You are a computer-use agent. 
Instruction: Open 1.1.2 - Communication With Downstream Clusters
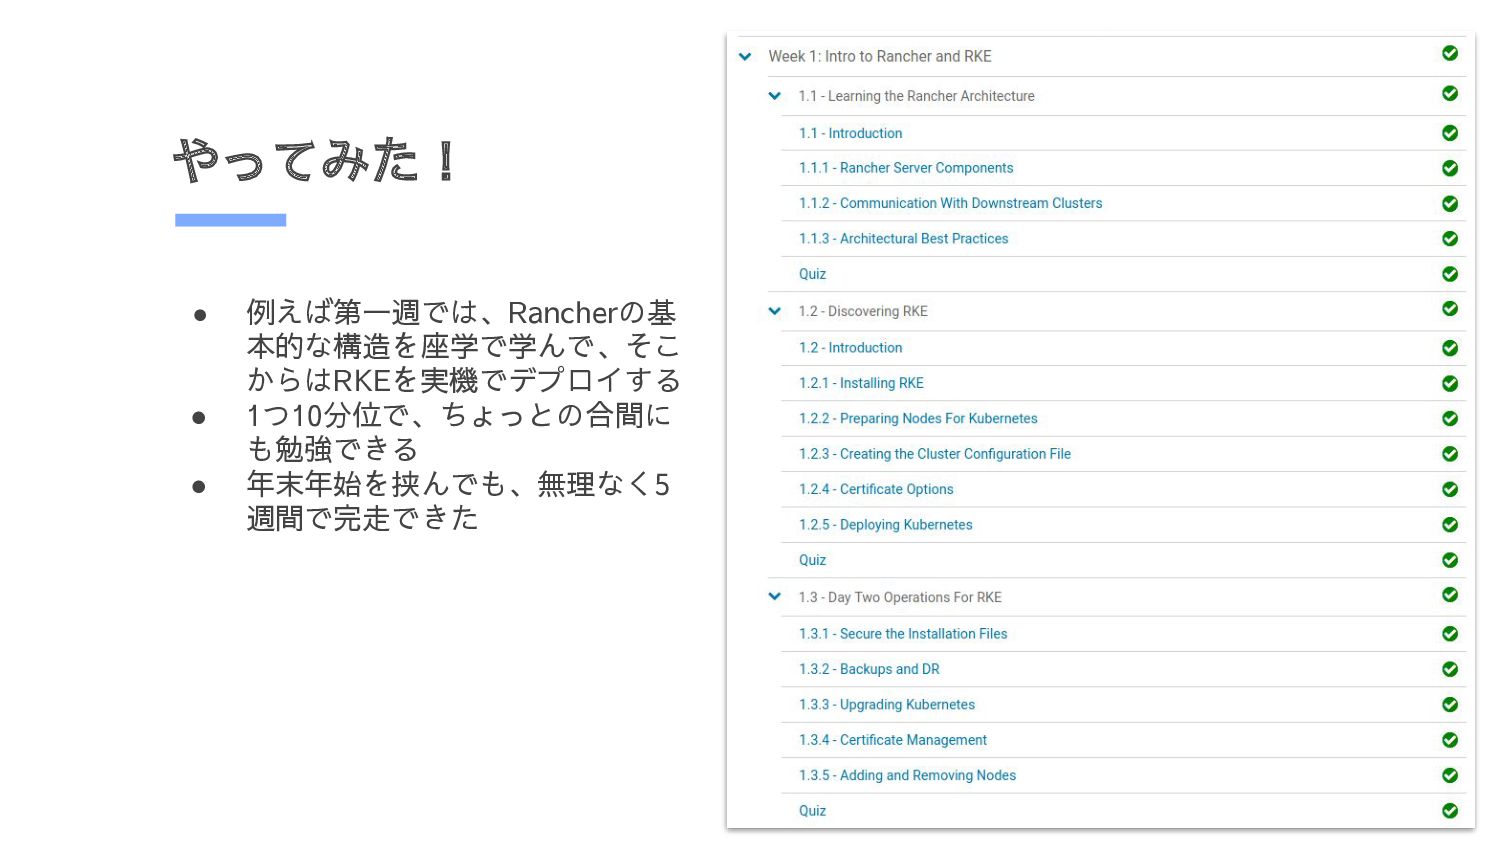(x=950, y=203)
